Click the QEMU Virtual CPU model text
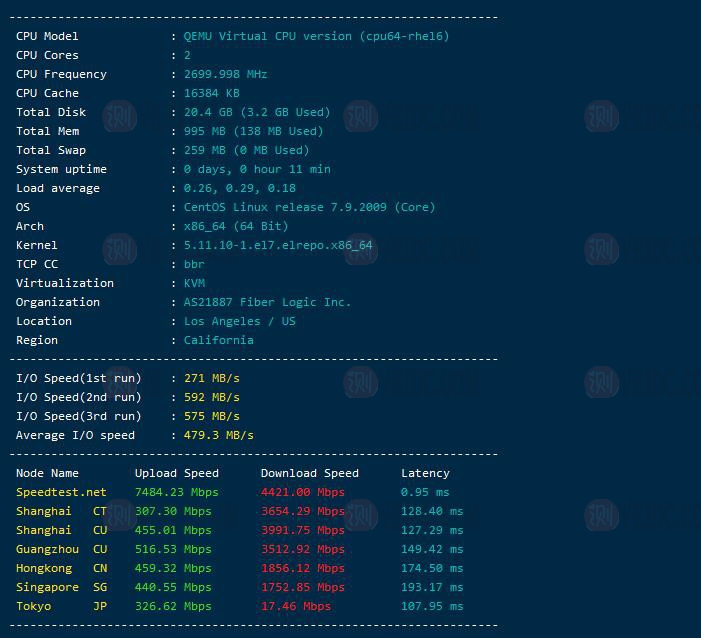 (x=316, y=36)
